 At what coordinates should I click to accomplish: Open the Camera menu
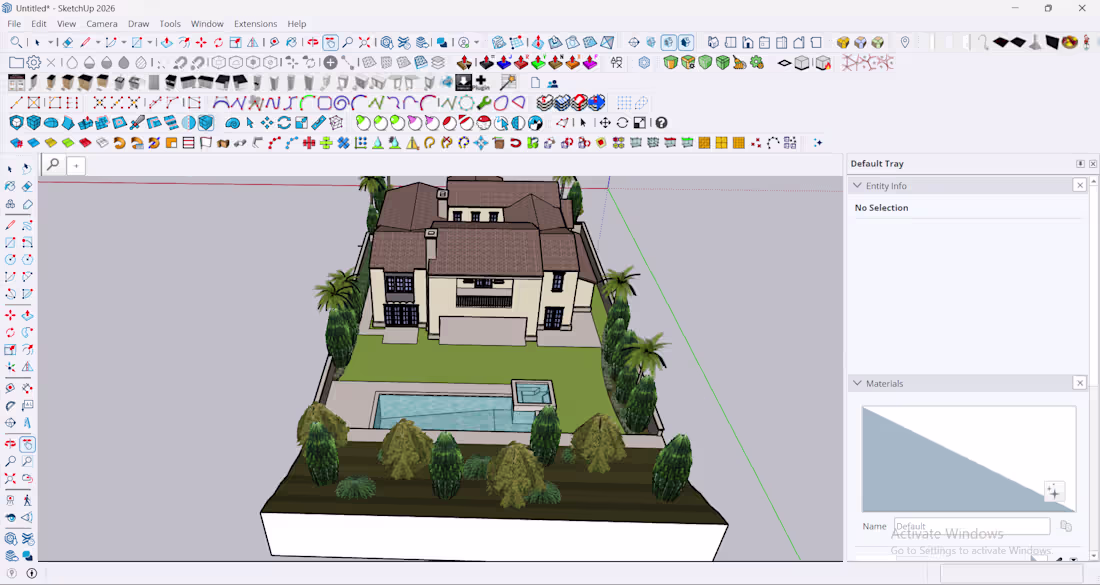coord(102,23)
